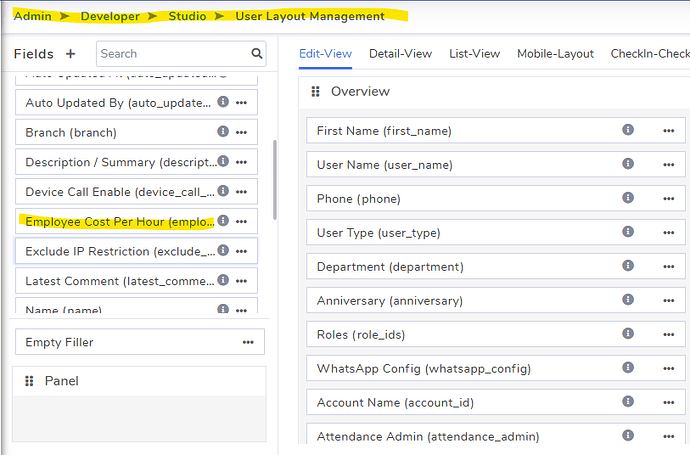The width and height of the screenshot is (690, 455).
Task: Click the Fields search box
Action: (x=181, y=54)
